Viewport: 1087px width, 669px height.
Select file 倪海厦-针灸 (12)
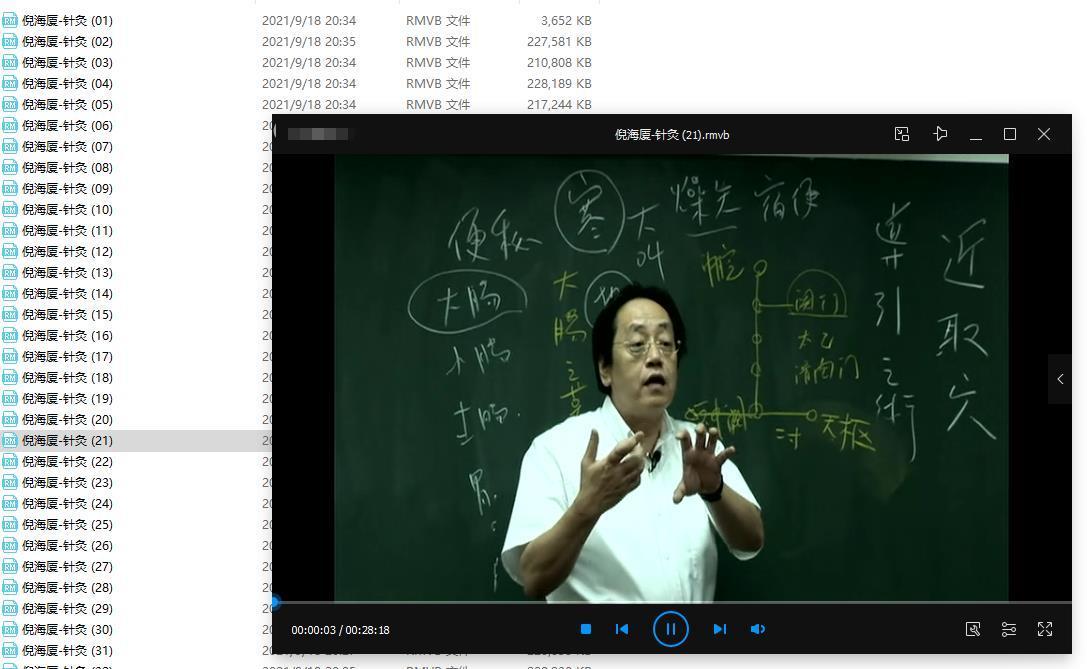point(67,251)
